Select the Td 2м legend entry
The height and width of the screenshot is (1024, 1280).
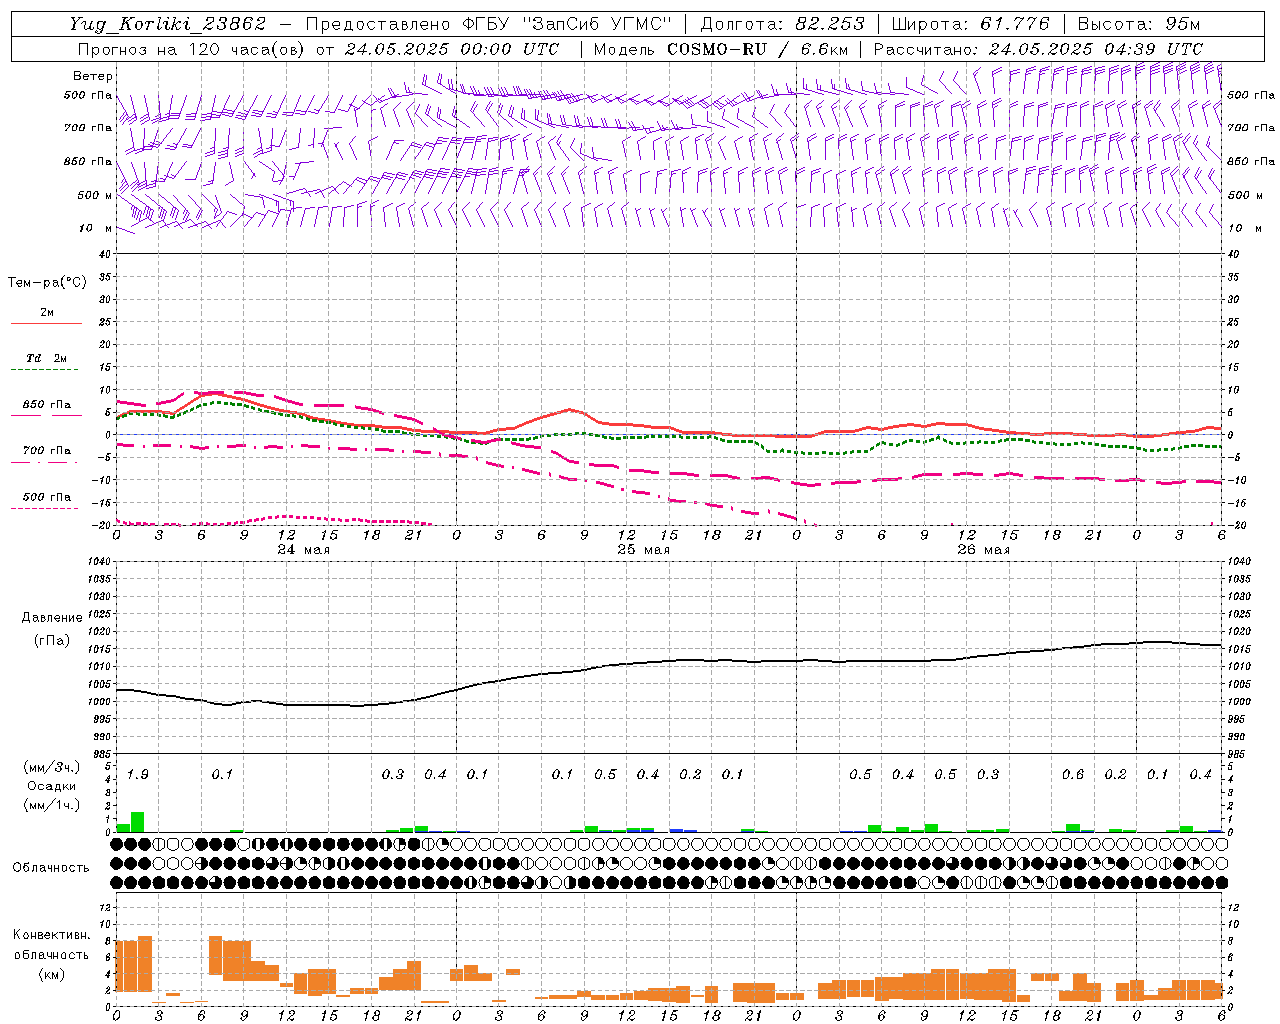click(x=46, y=358)
